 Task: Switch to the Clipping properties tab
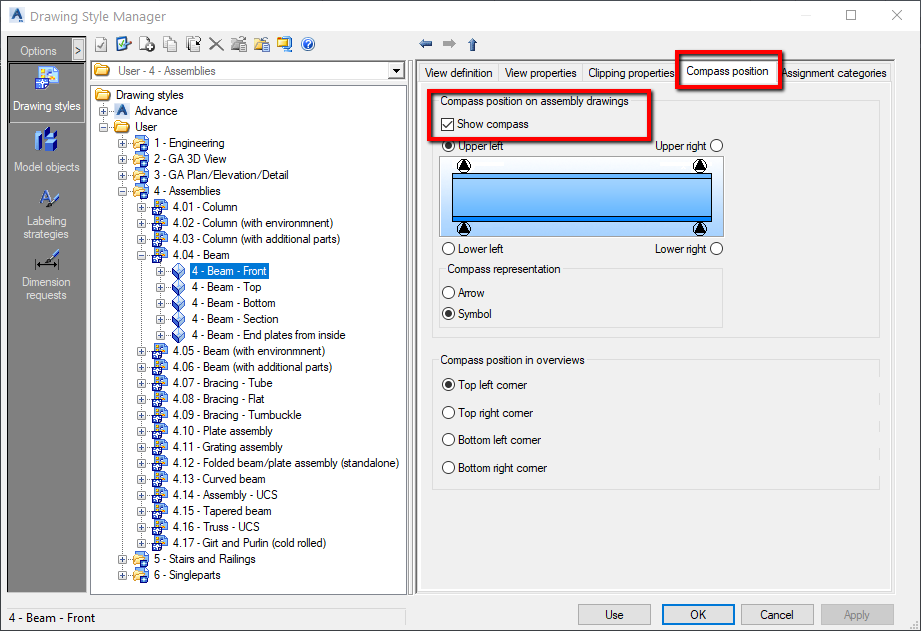(x=631, y=73)
